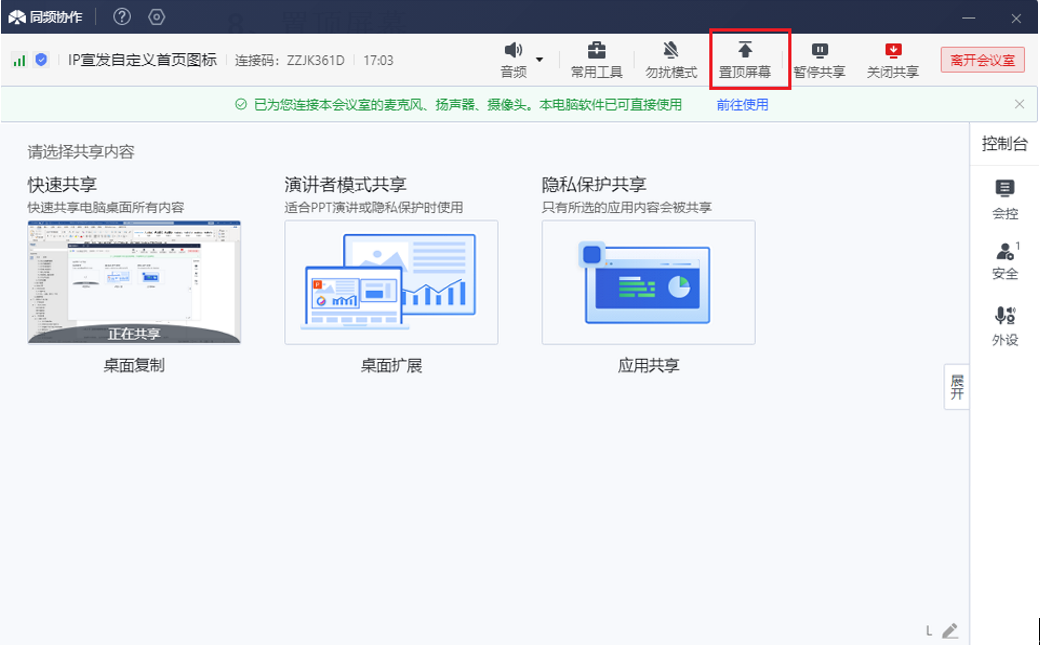Open 外设 peripherals panel
The image size is (1040, 645).
click(1005, 325)
